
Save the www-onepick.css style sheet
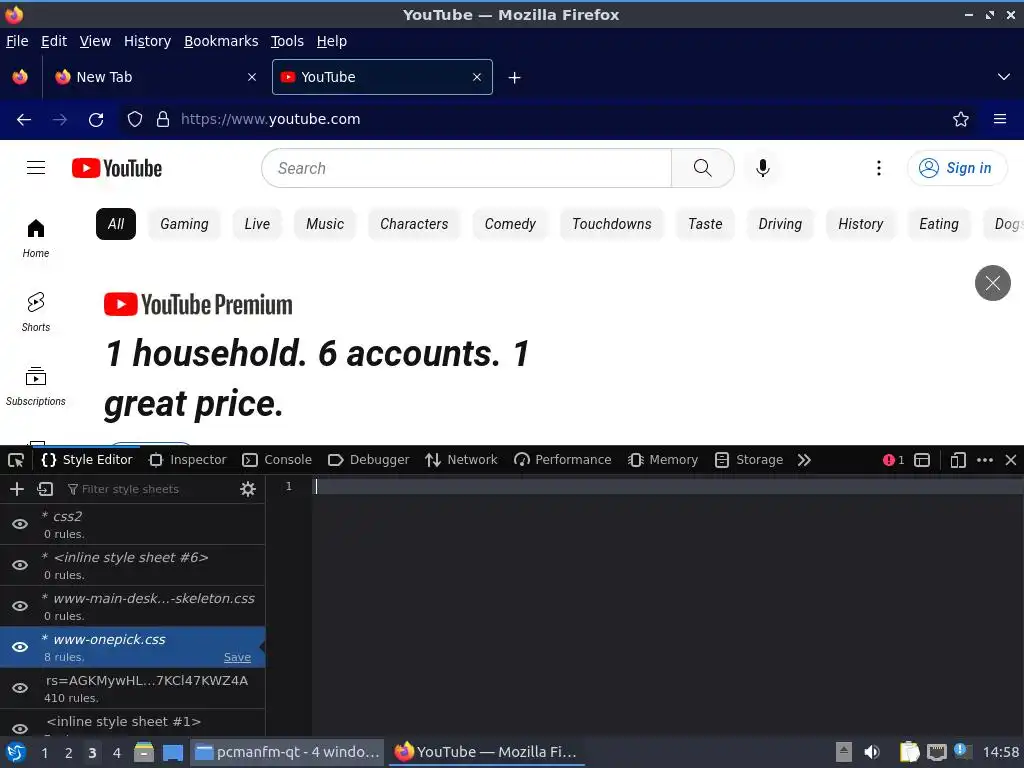point(237,658)
